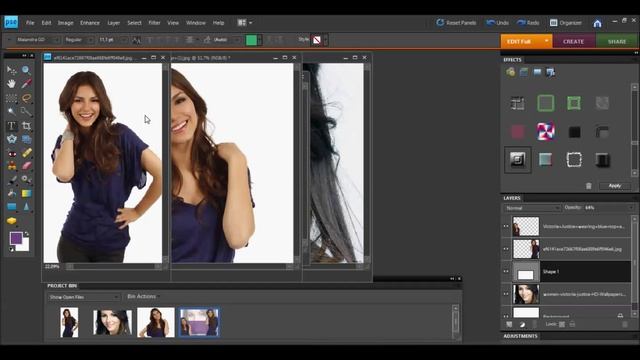Screen dimensions: 640x360
Task: Click the Undo button
Action: [x=497, y=23]
